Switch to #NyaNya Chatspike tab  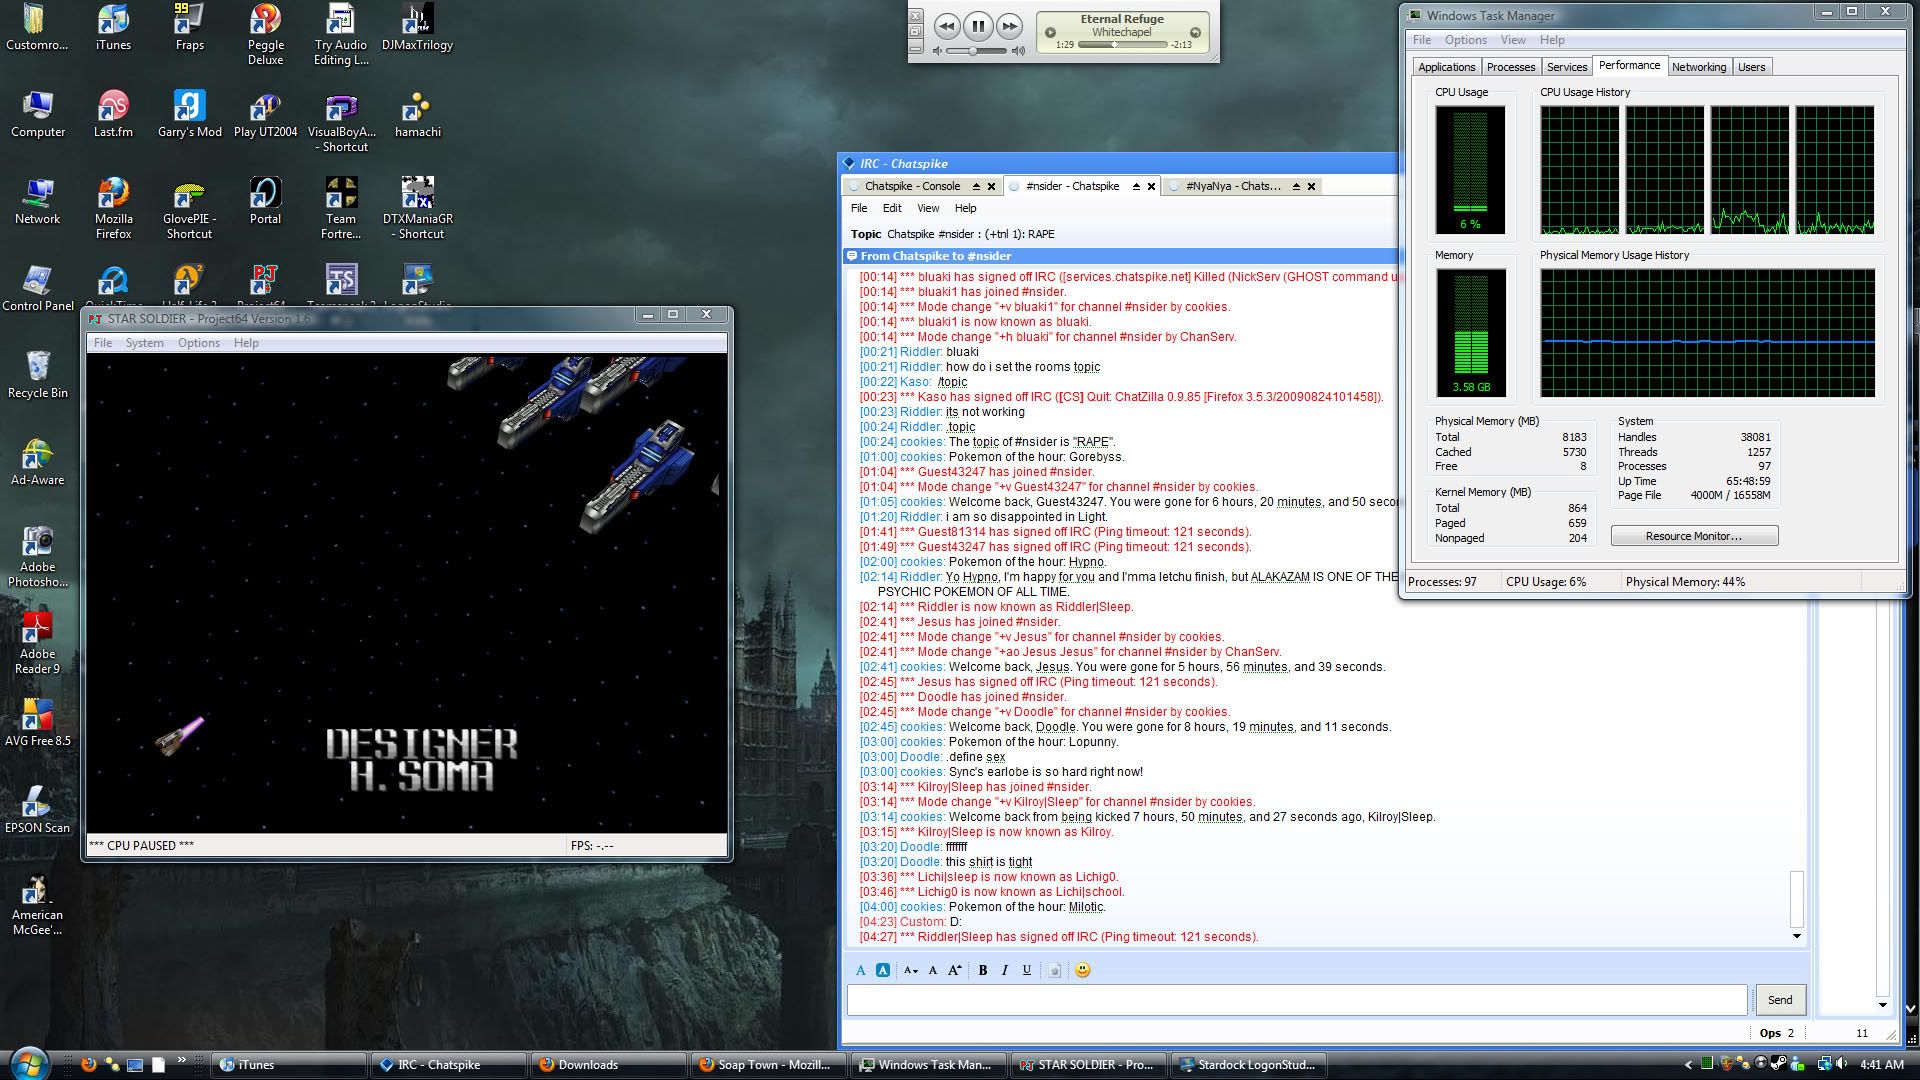[x=1232, y=186]
